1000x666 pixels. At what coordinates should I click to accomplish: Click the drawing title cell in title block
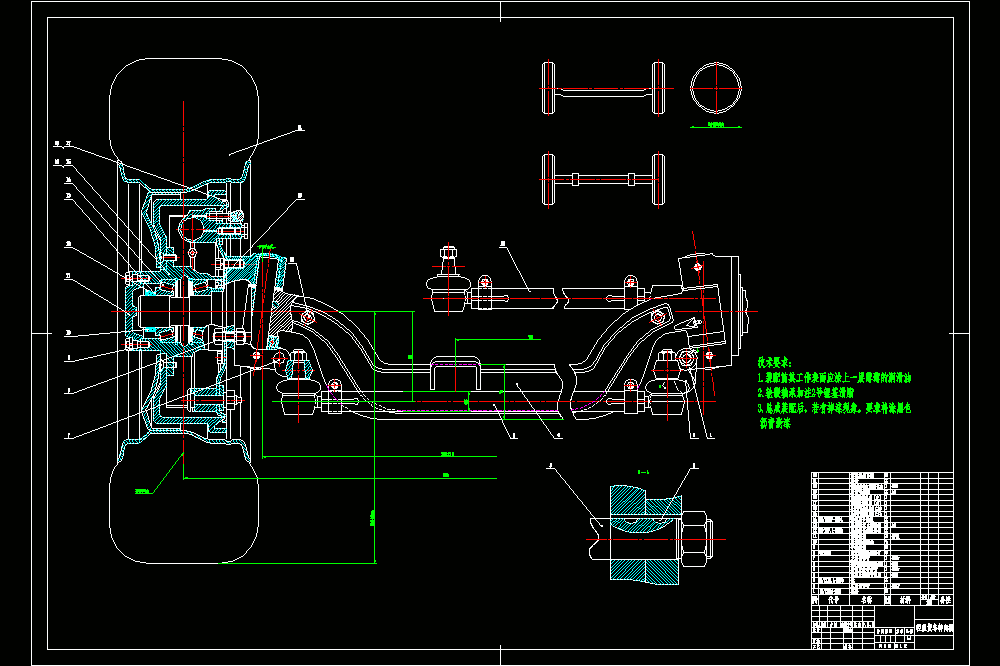[x=934, y=628]
